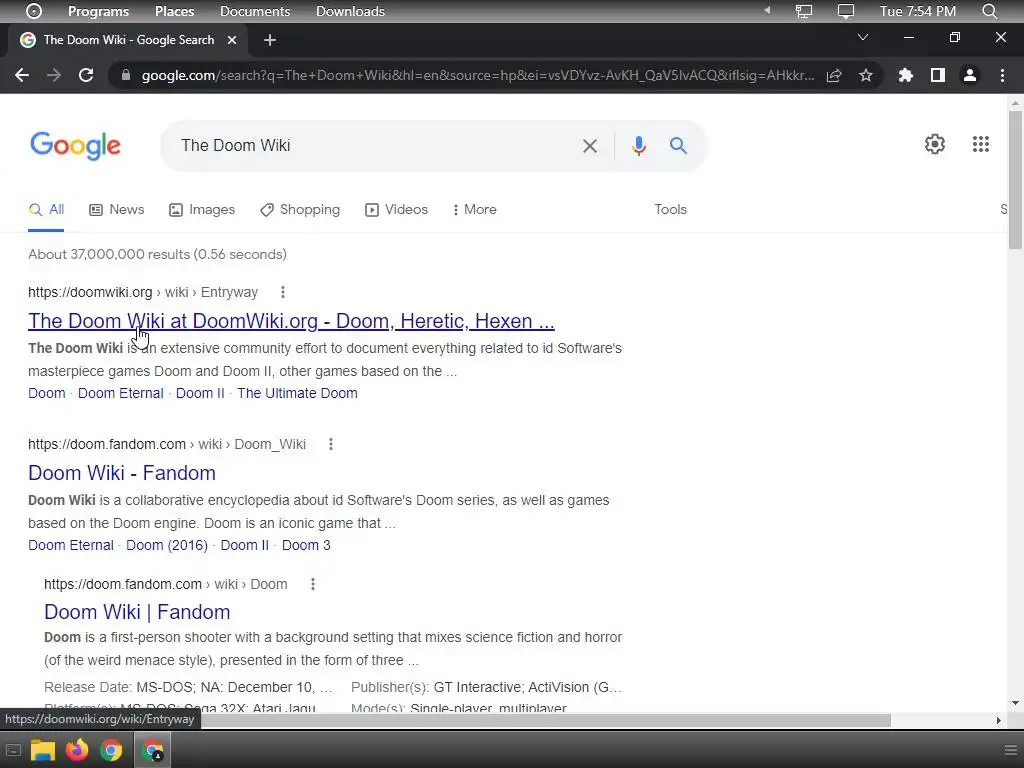Open Chrome's three-dot menu
The image size is (1024, 768).
[1002, 75]
